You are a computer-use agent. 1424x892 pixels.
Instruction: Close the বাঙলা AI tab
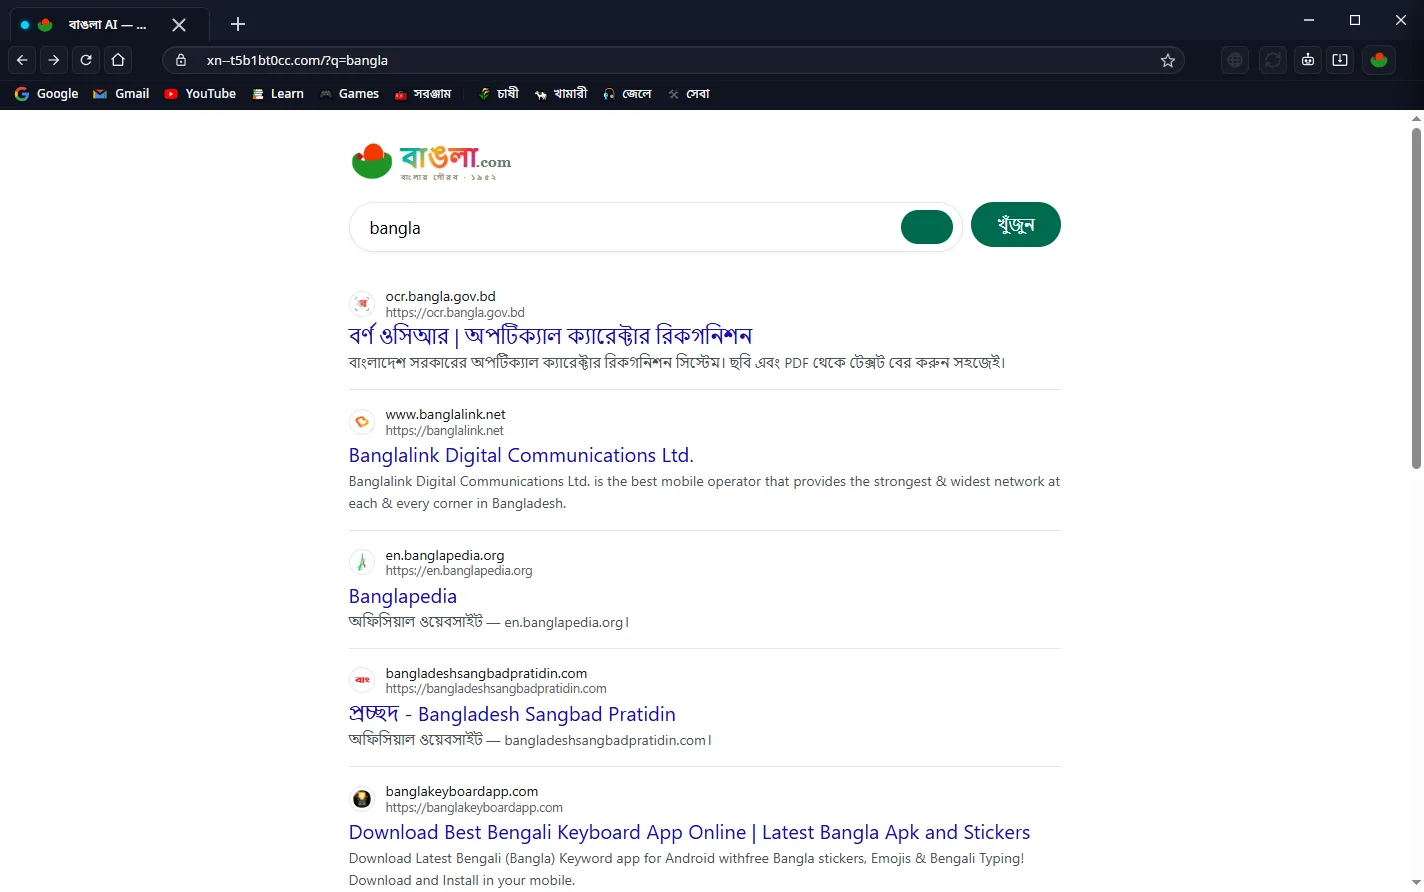179,25
